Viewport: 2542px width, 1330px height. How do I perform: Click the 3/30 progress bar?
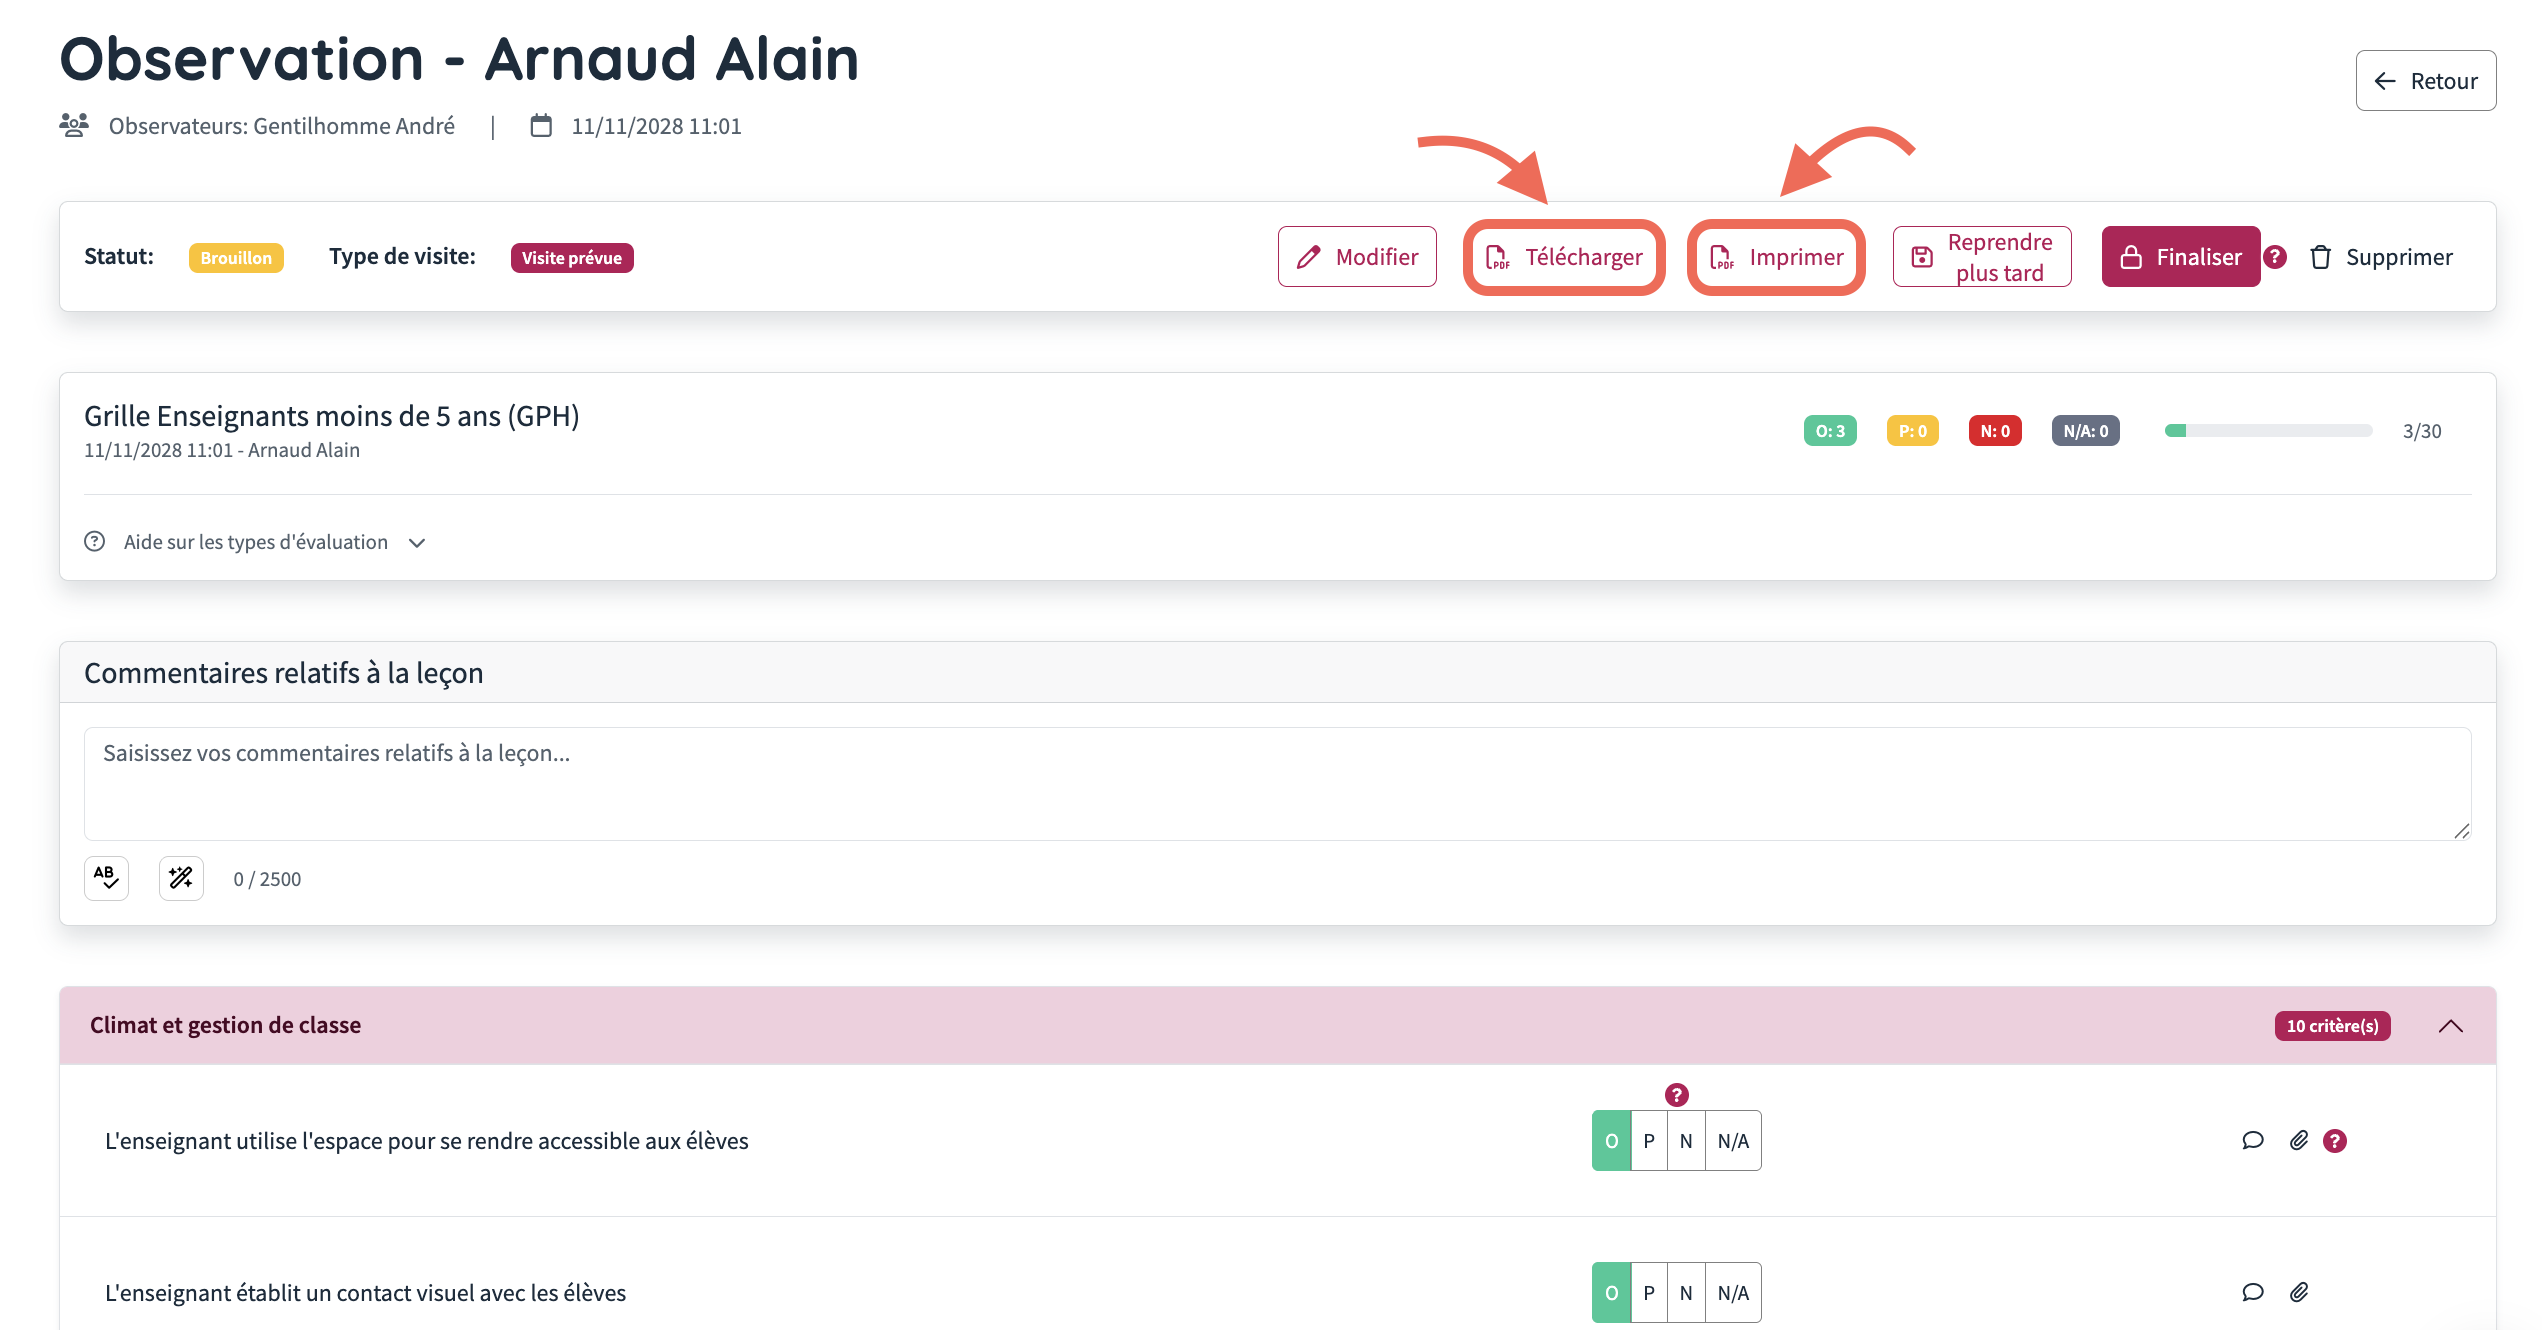pyautogui.click(x=2268, y=431)
